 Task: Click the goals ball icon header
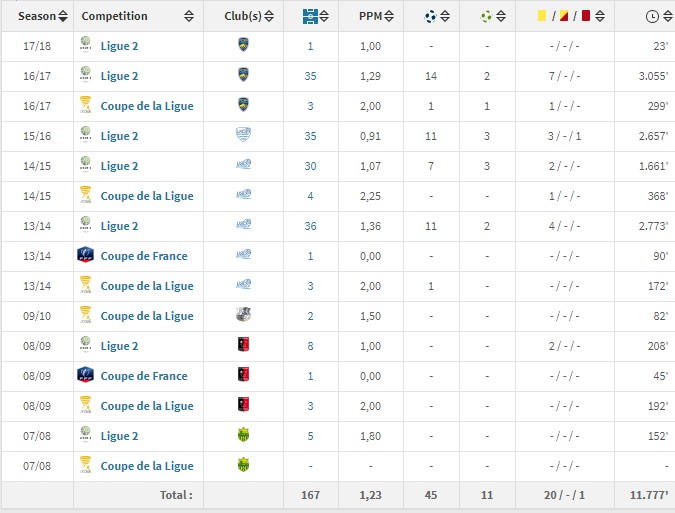pyautogui.click(x=430, y=16)
